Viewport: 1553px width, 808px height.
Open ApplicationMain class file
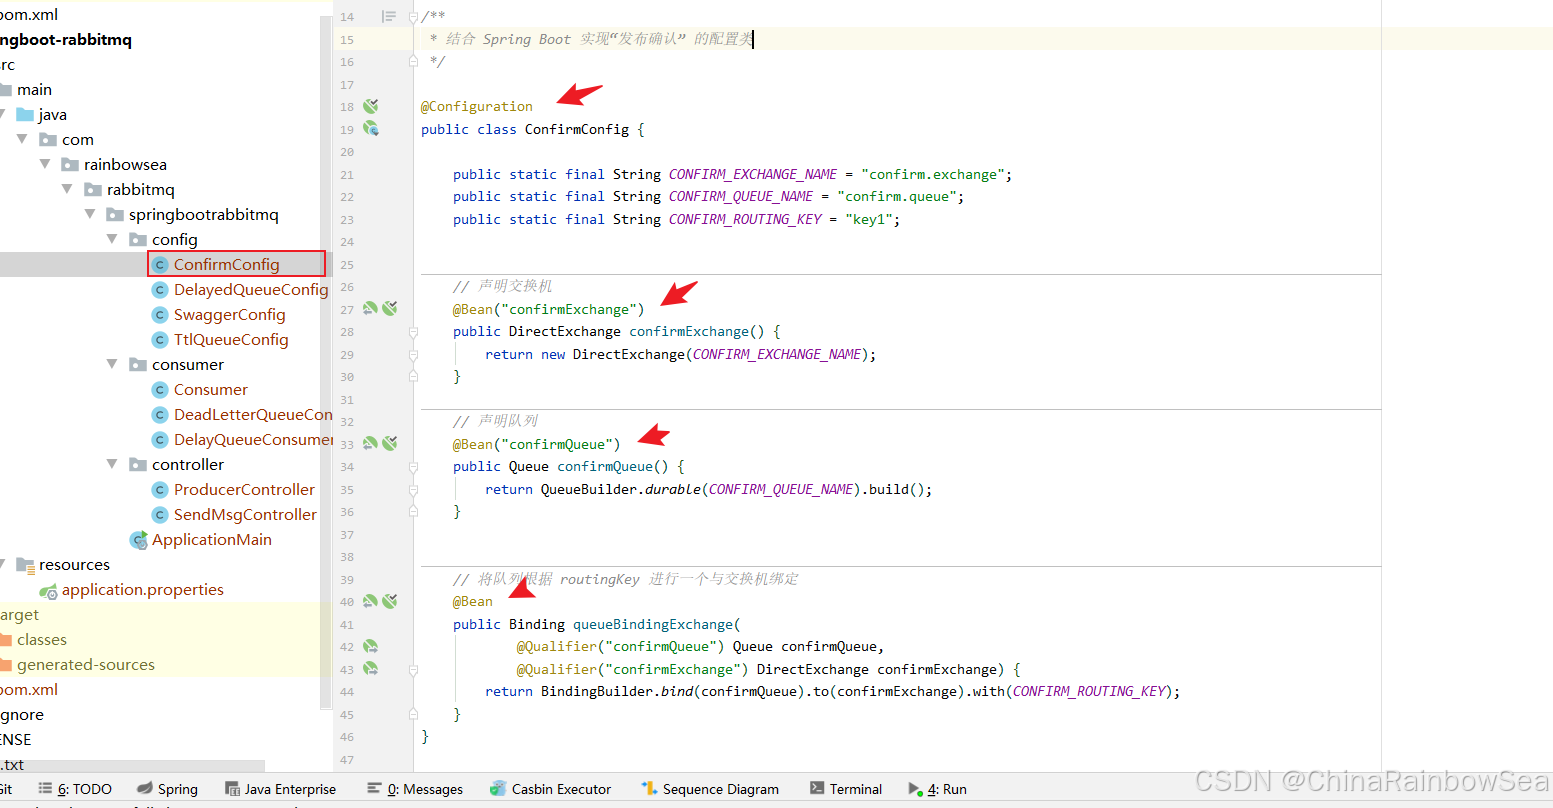(x=211, y=539)
